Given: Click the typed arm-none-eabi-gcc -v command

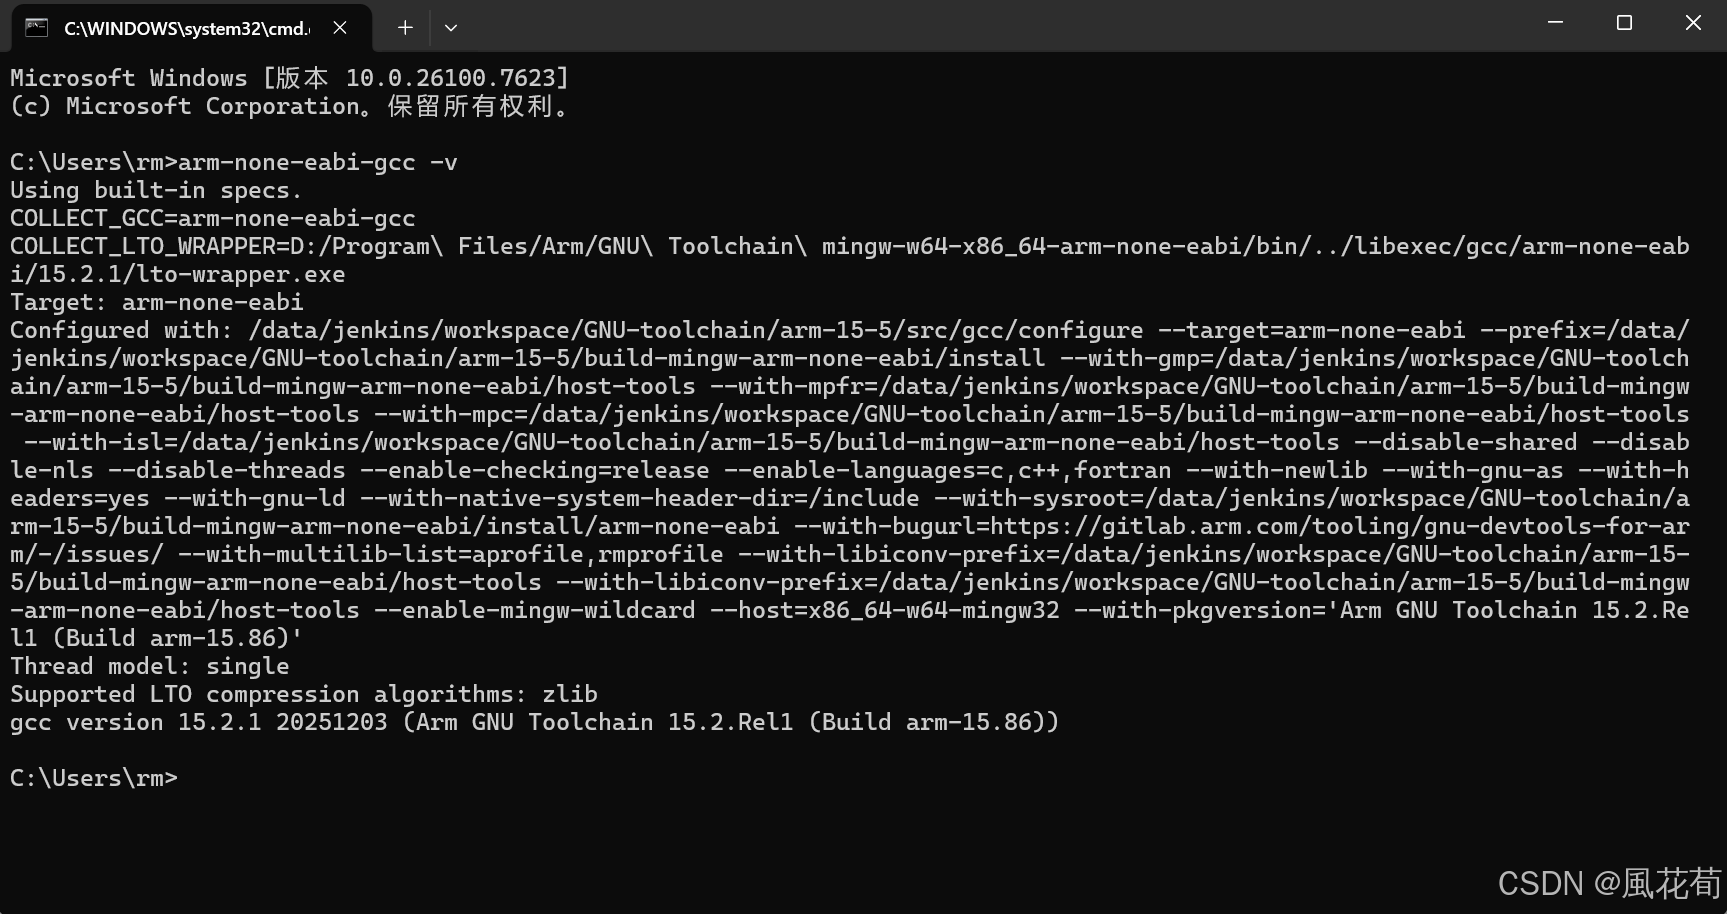Looking at the screenshot, I should pyautogui.click(x=318, y=162).
